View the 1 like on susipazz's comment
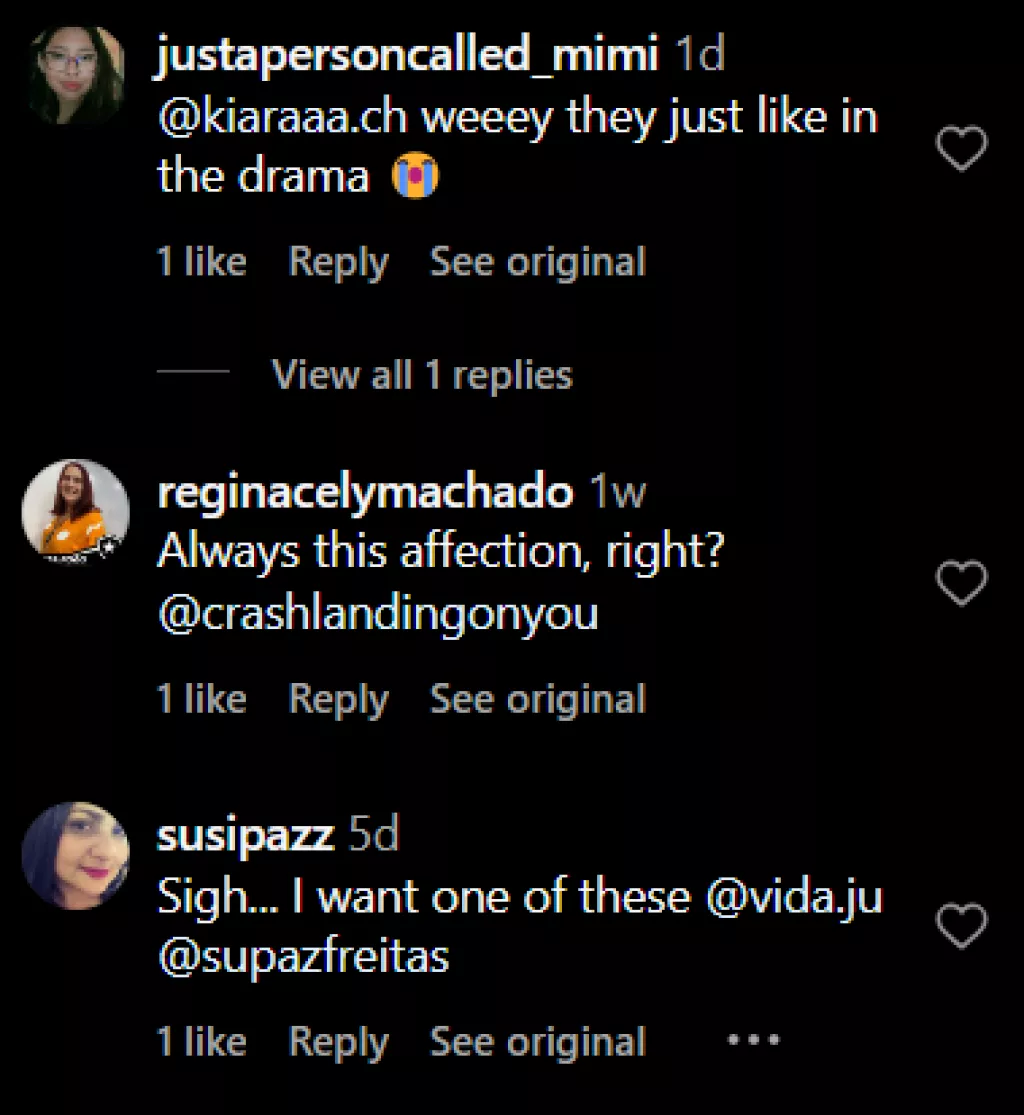Viewport: 1024px width, 1115px height. [x=201, y=1042]
